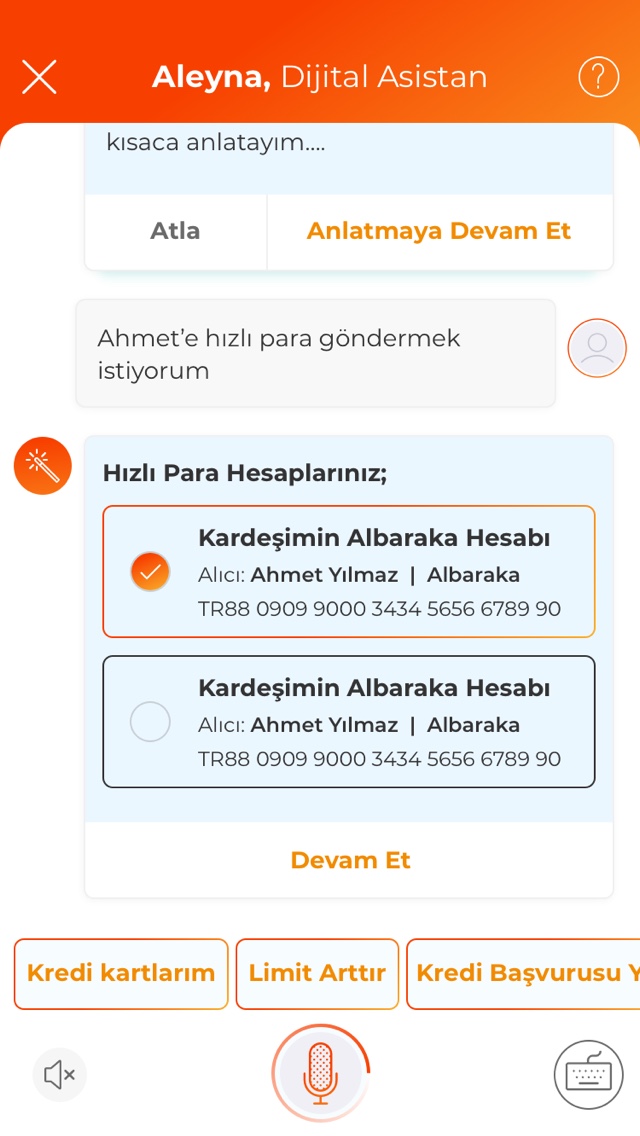Choose the Kredi kartlarım quick action
640x1136 pixels.
(x=121, y=973)
